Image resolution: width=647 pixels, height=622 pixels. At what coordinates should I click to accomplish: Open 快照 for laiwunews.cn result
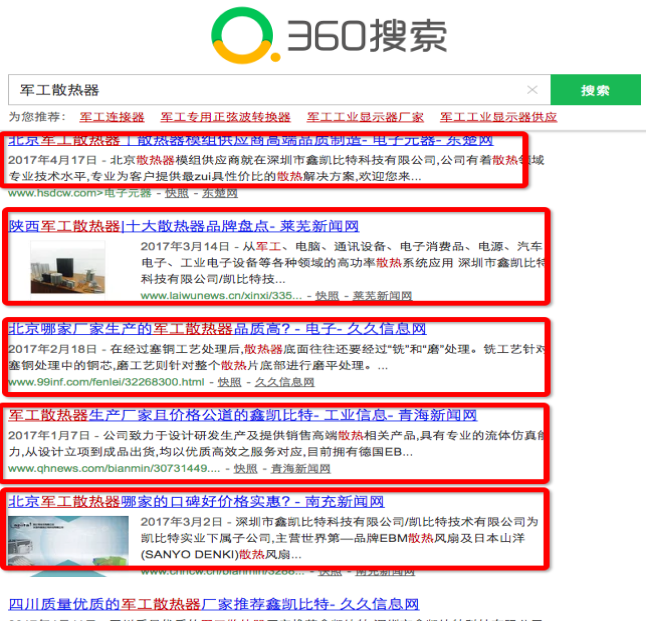click(327, 296)
